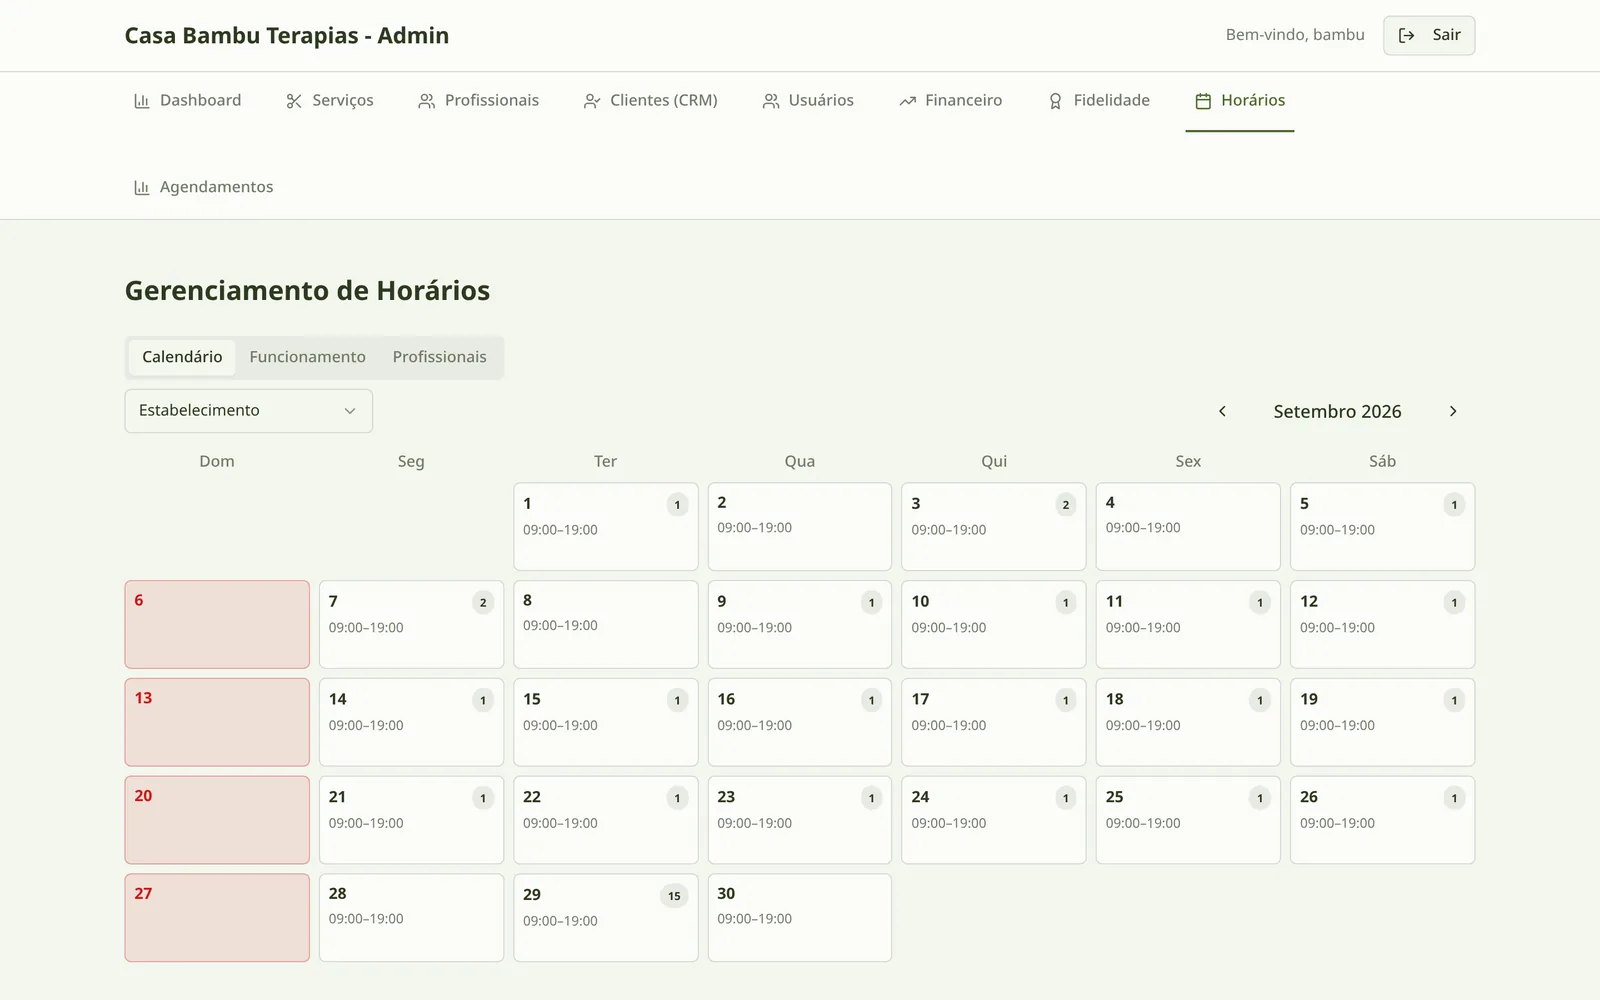Click the scissors icon beside Serviços

coord(294,101)
